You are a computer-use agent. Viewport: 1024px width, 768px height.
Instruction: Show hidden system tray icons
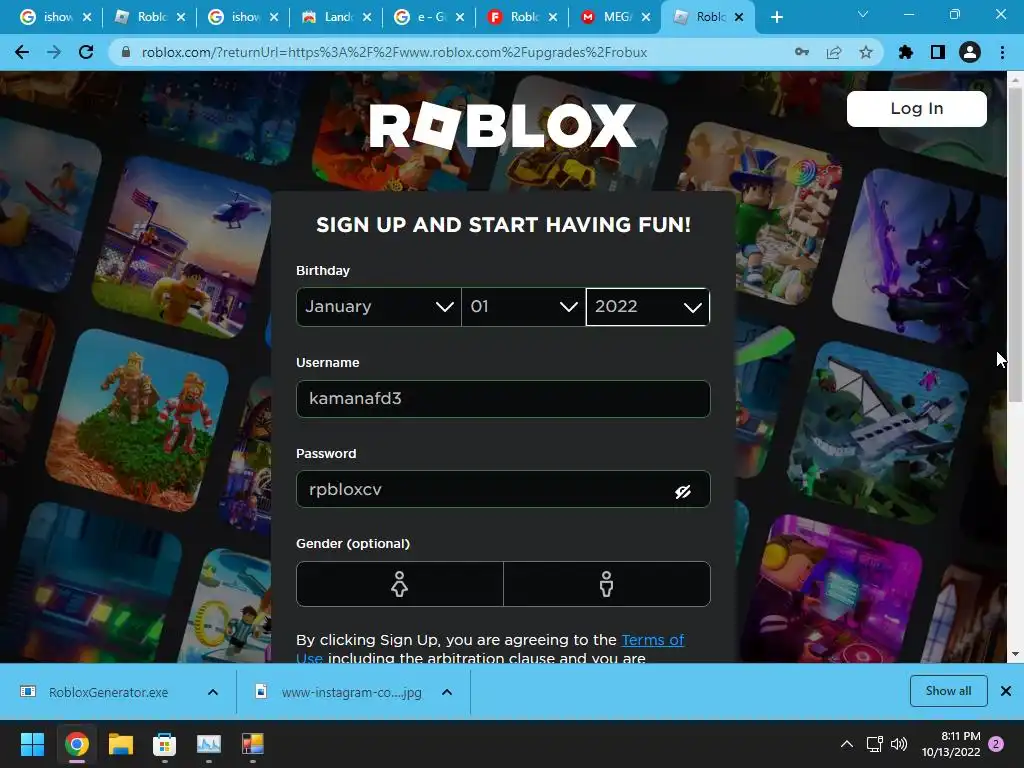pyautogui.click(x=847, y=744)
